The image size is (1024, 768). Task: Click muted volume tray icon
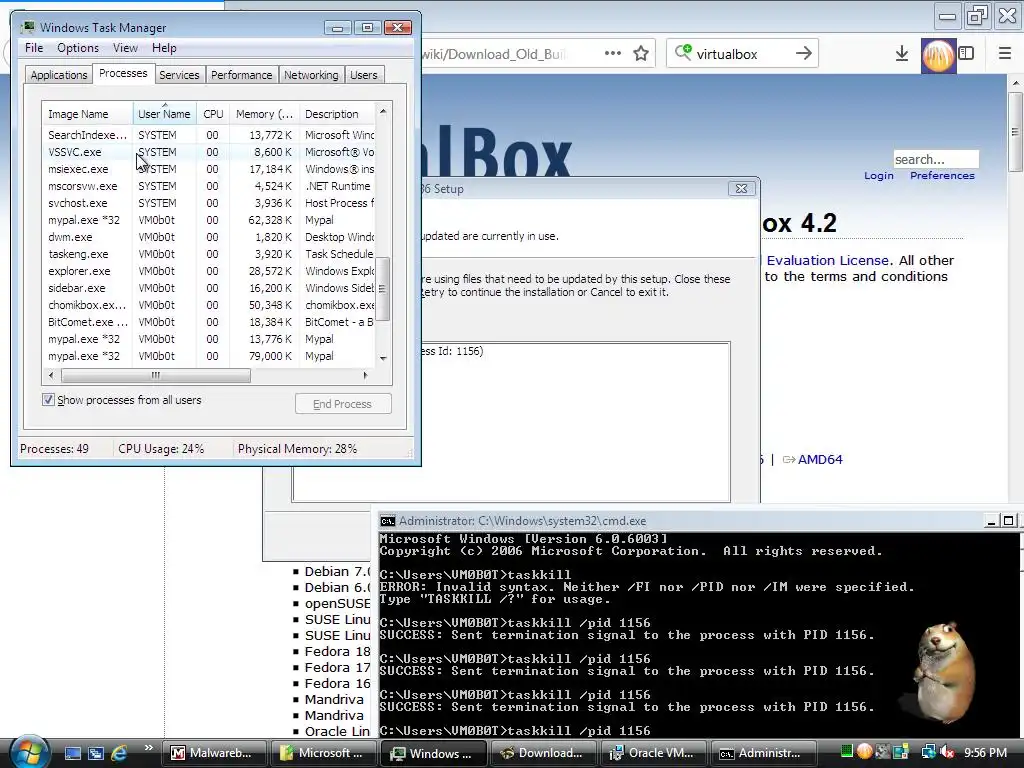947,752
